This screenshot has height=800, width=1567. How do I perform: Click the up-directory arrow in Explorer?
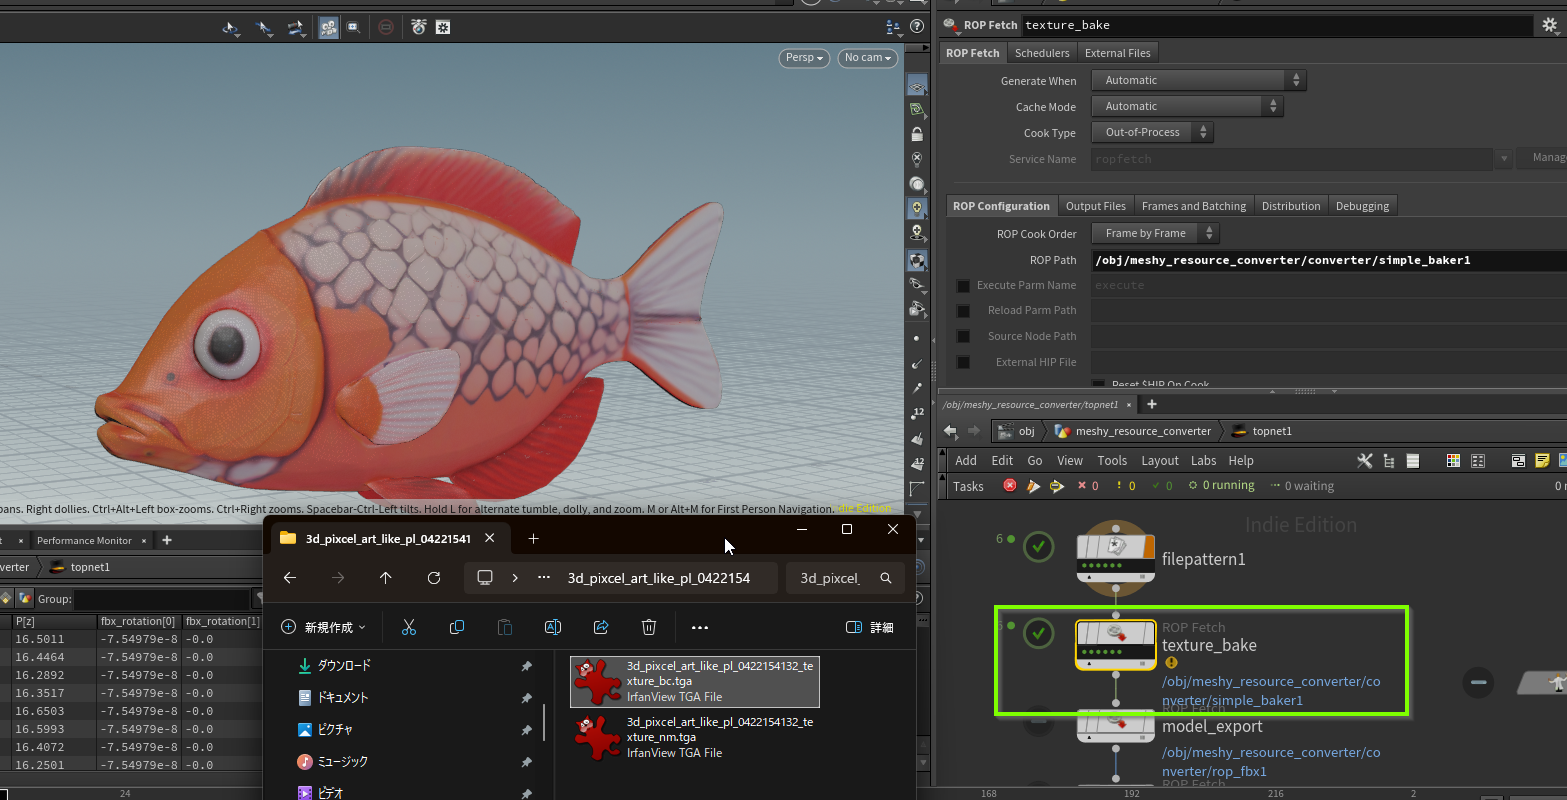point(386,578)
